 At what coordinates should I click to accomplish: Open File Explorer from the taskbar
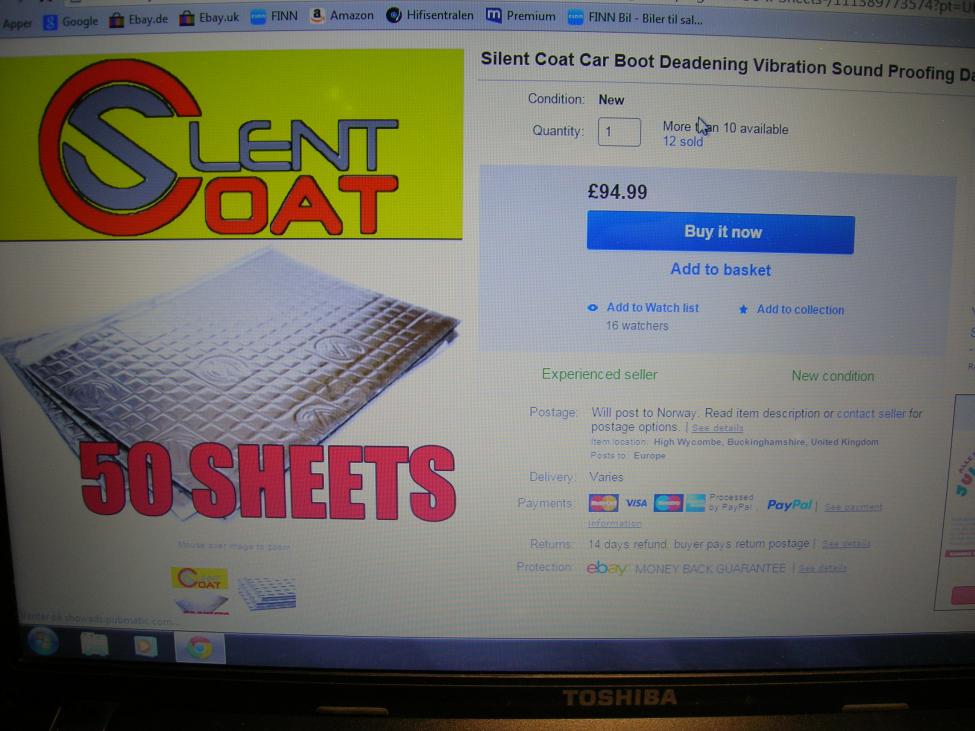(95, 645)
